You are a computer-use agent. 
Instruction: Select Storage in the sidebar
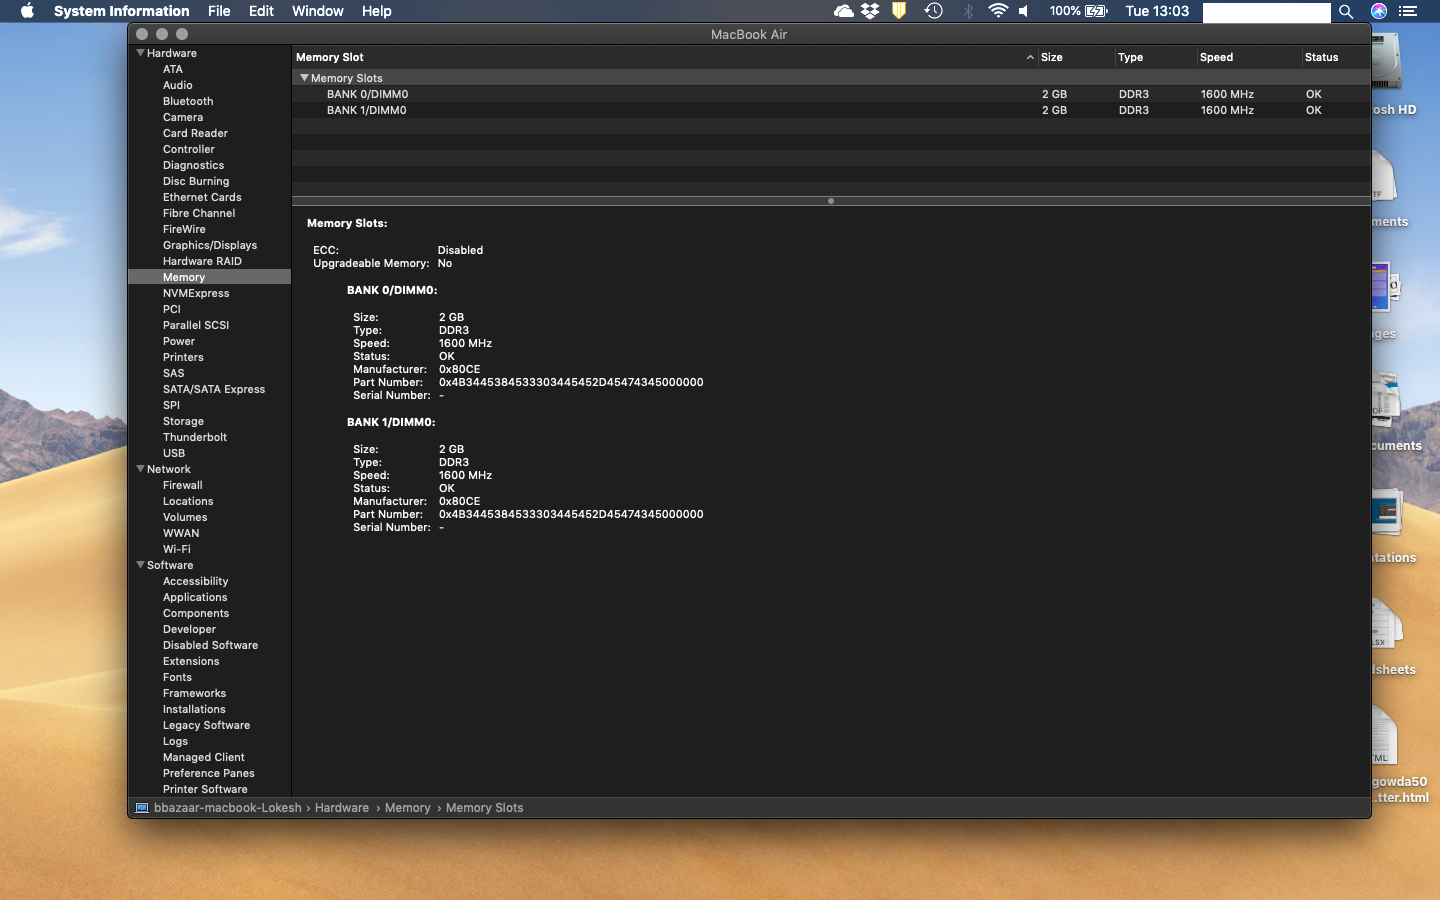coord(183,421)
